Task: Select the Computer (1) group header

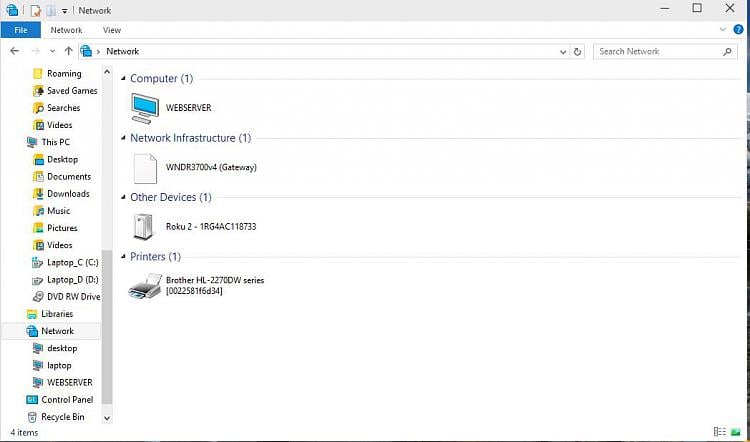Action: tap(162, 78)
